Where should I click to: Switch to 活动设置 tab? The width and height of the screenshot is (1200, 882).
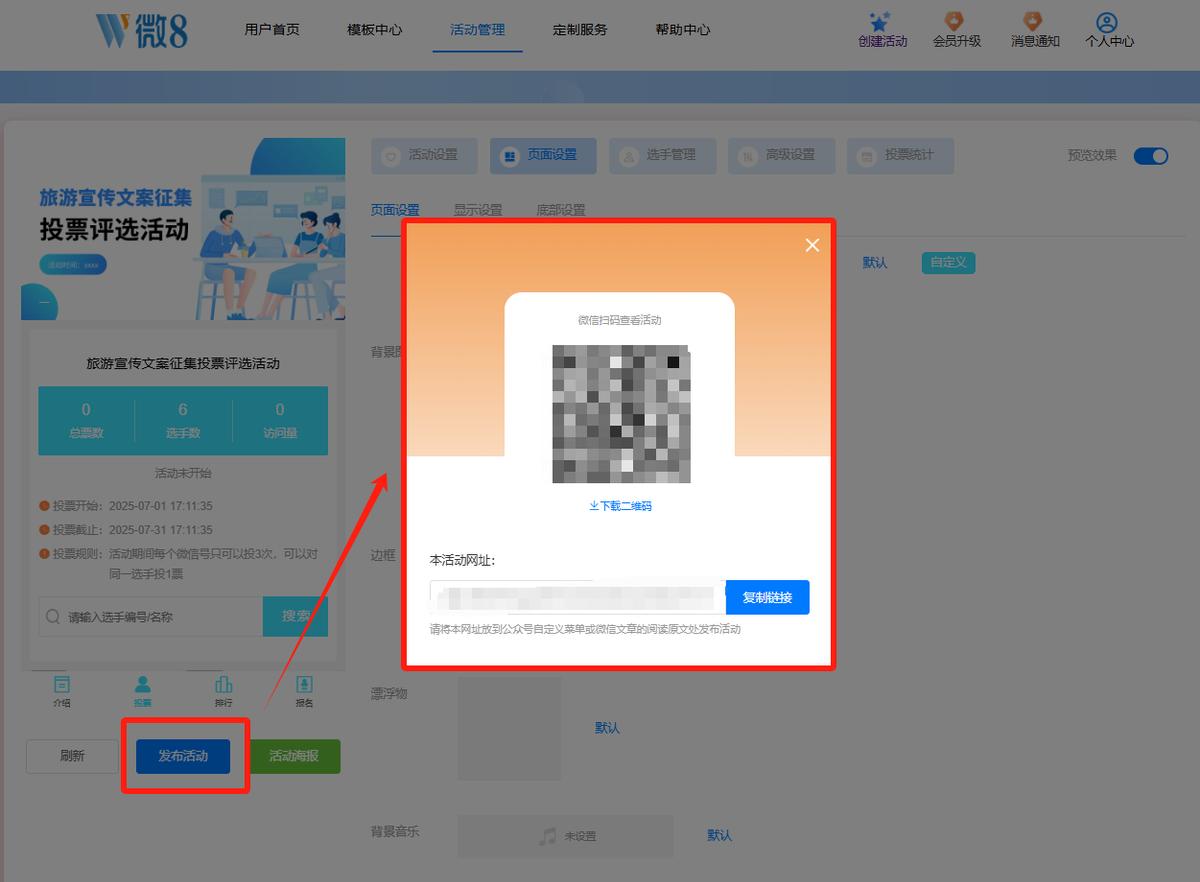[x=425, y=155]
